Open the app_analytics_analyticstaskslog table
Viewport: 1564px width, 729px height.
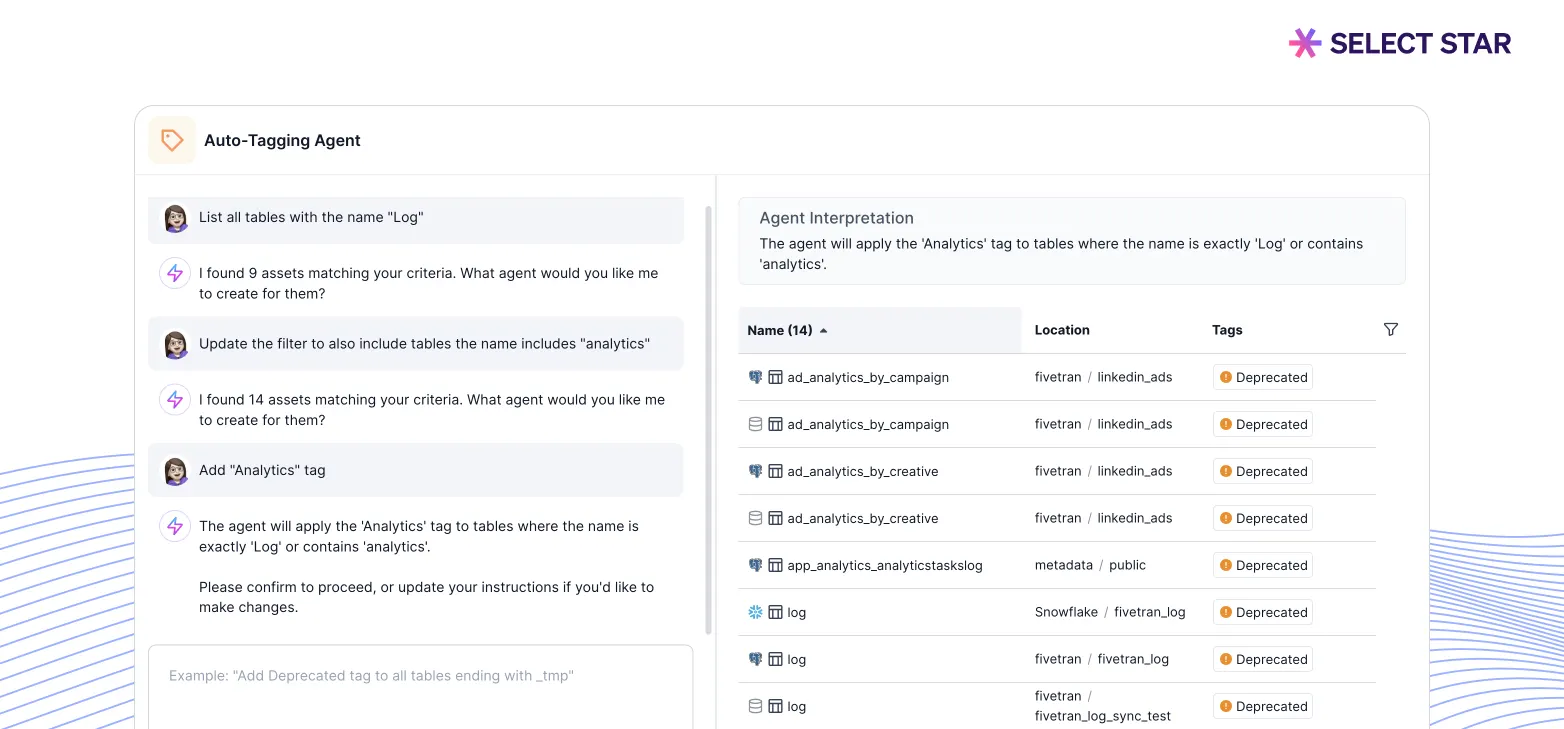pyautogui.click(x=884, y=565)
